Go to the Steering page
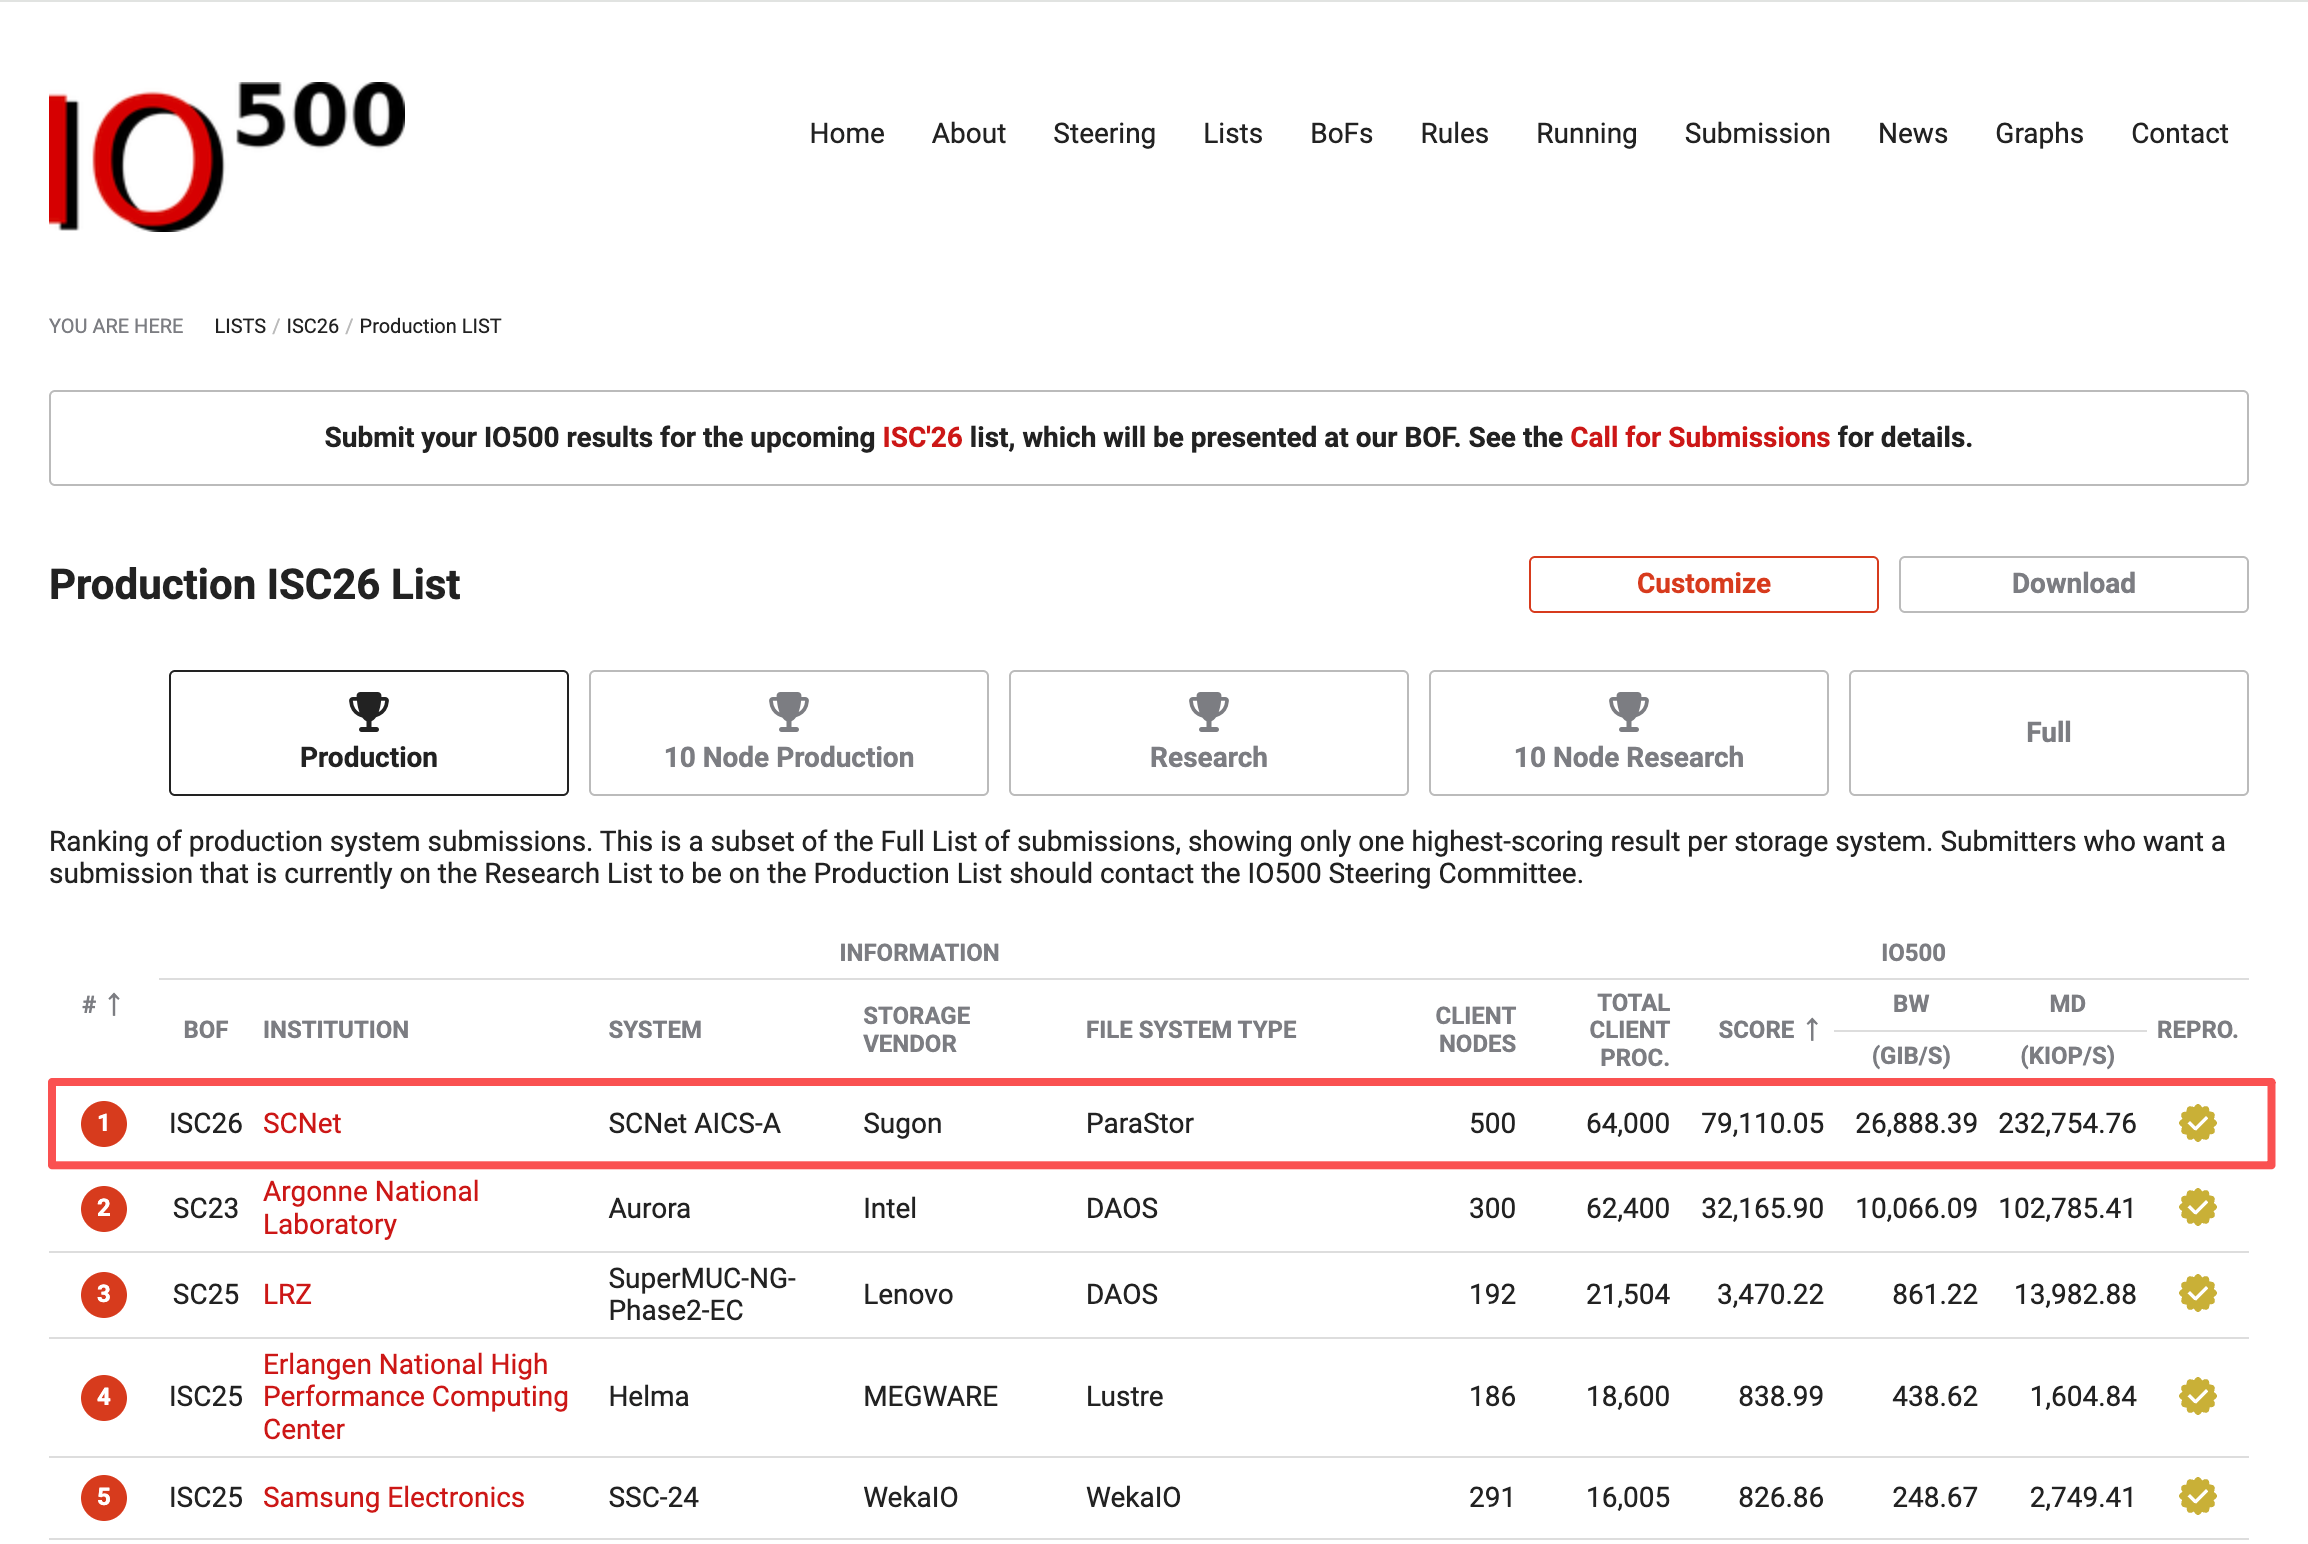 (1104, 133)
